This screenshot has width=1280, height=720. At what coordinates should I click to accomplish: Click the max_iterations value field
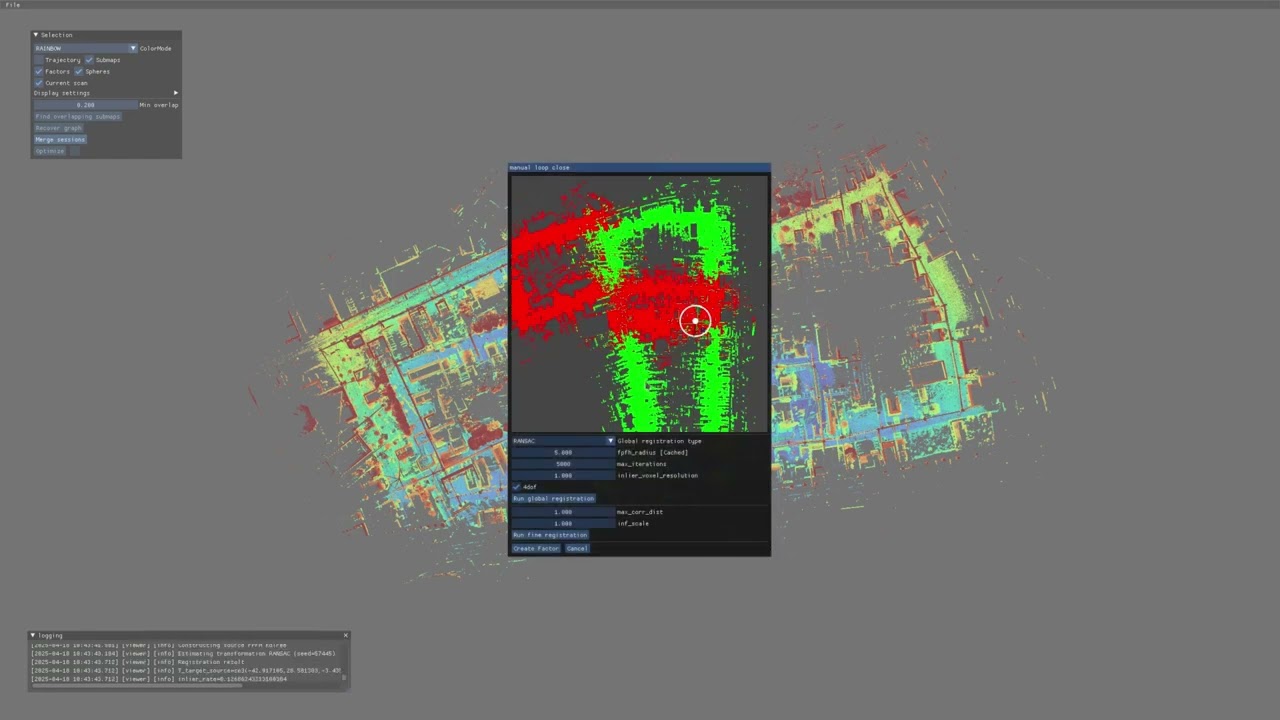(x=563, y=464)
